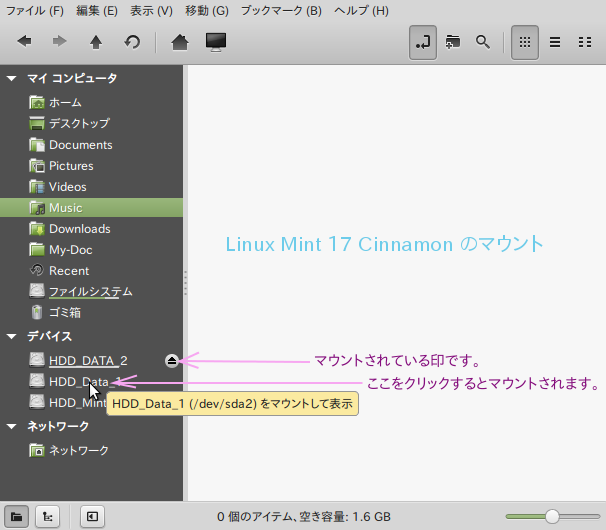Switch to compact view
This screenshot has width=606, height=530.
click(585, 42)
